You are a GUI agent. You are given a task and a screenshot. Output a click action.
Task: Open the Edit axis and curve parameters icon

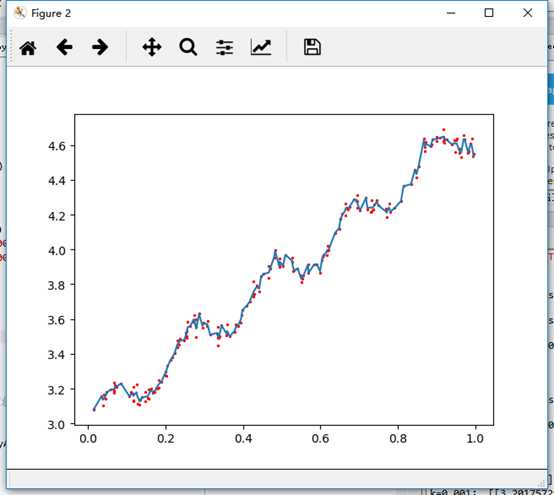[x=261, y=47]
